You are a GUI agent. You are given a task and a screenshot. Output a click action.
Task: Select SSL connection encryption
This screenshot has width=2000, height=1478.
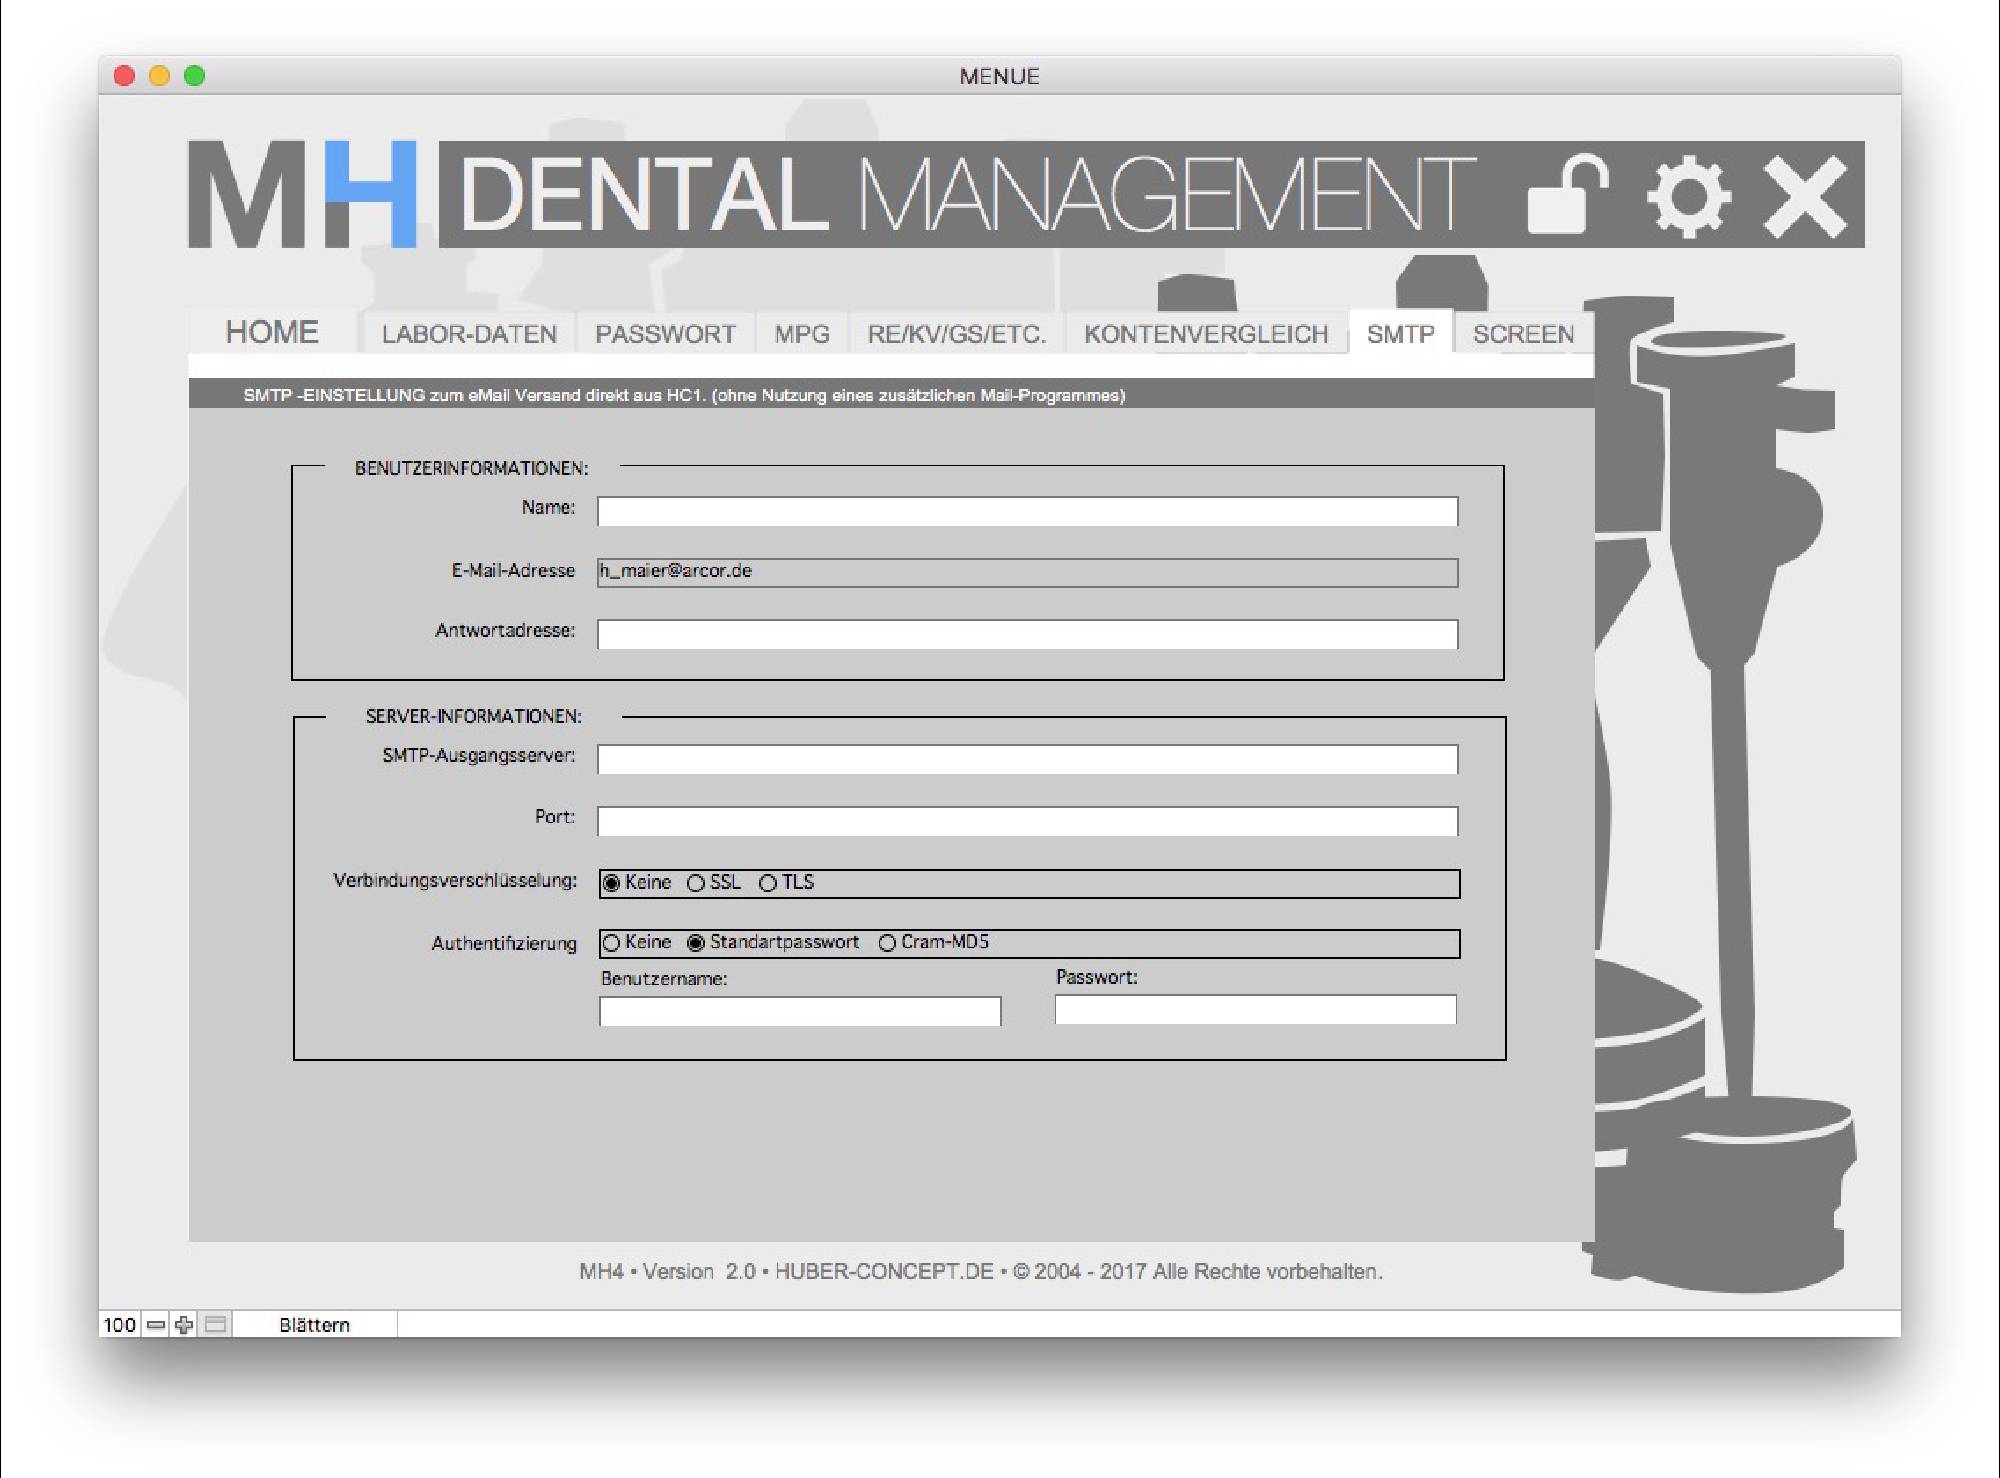(x=697, y=883)
